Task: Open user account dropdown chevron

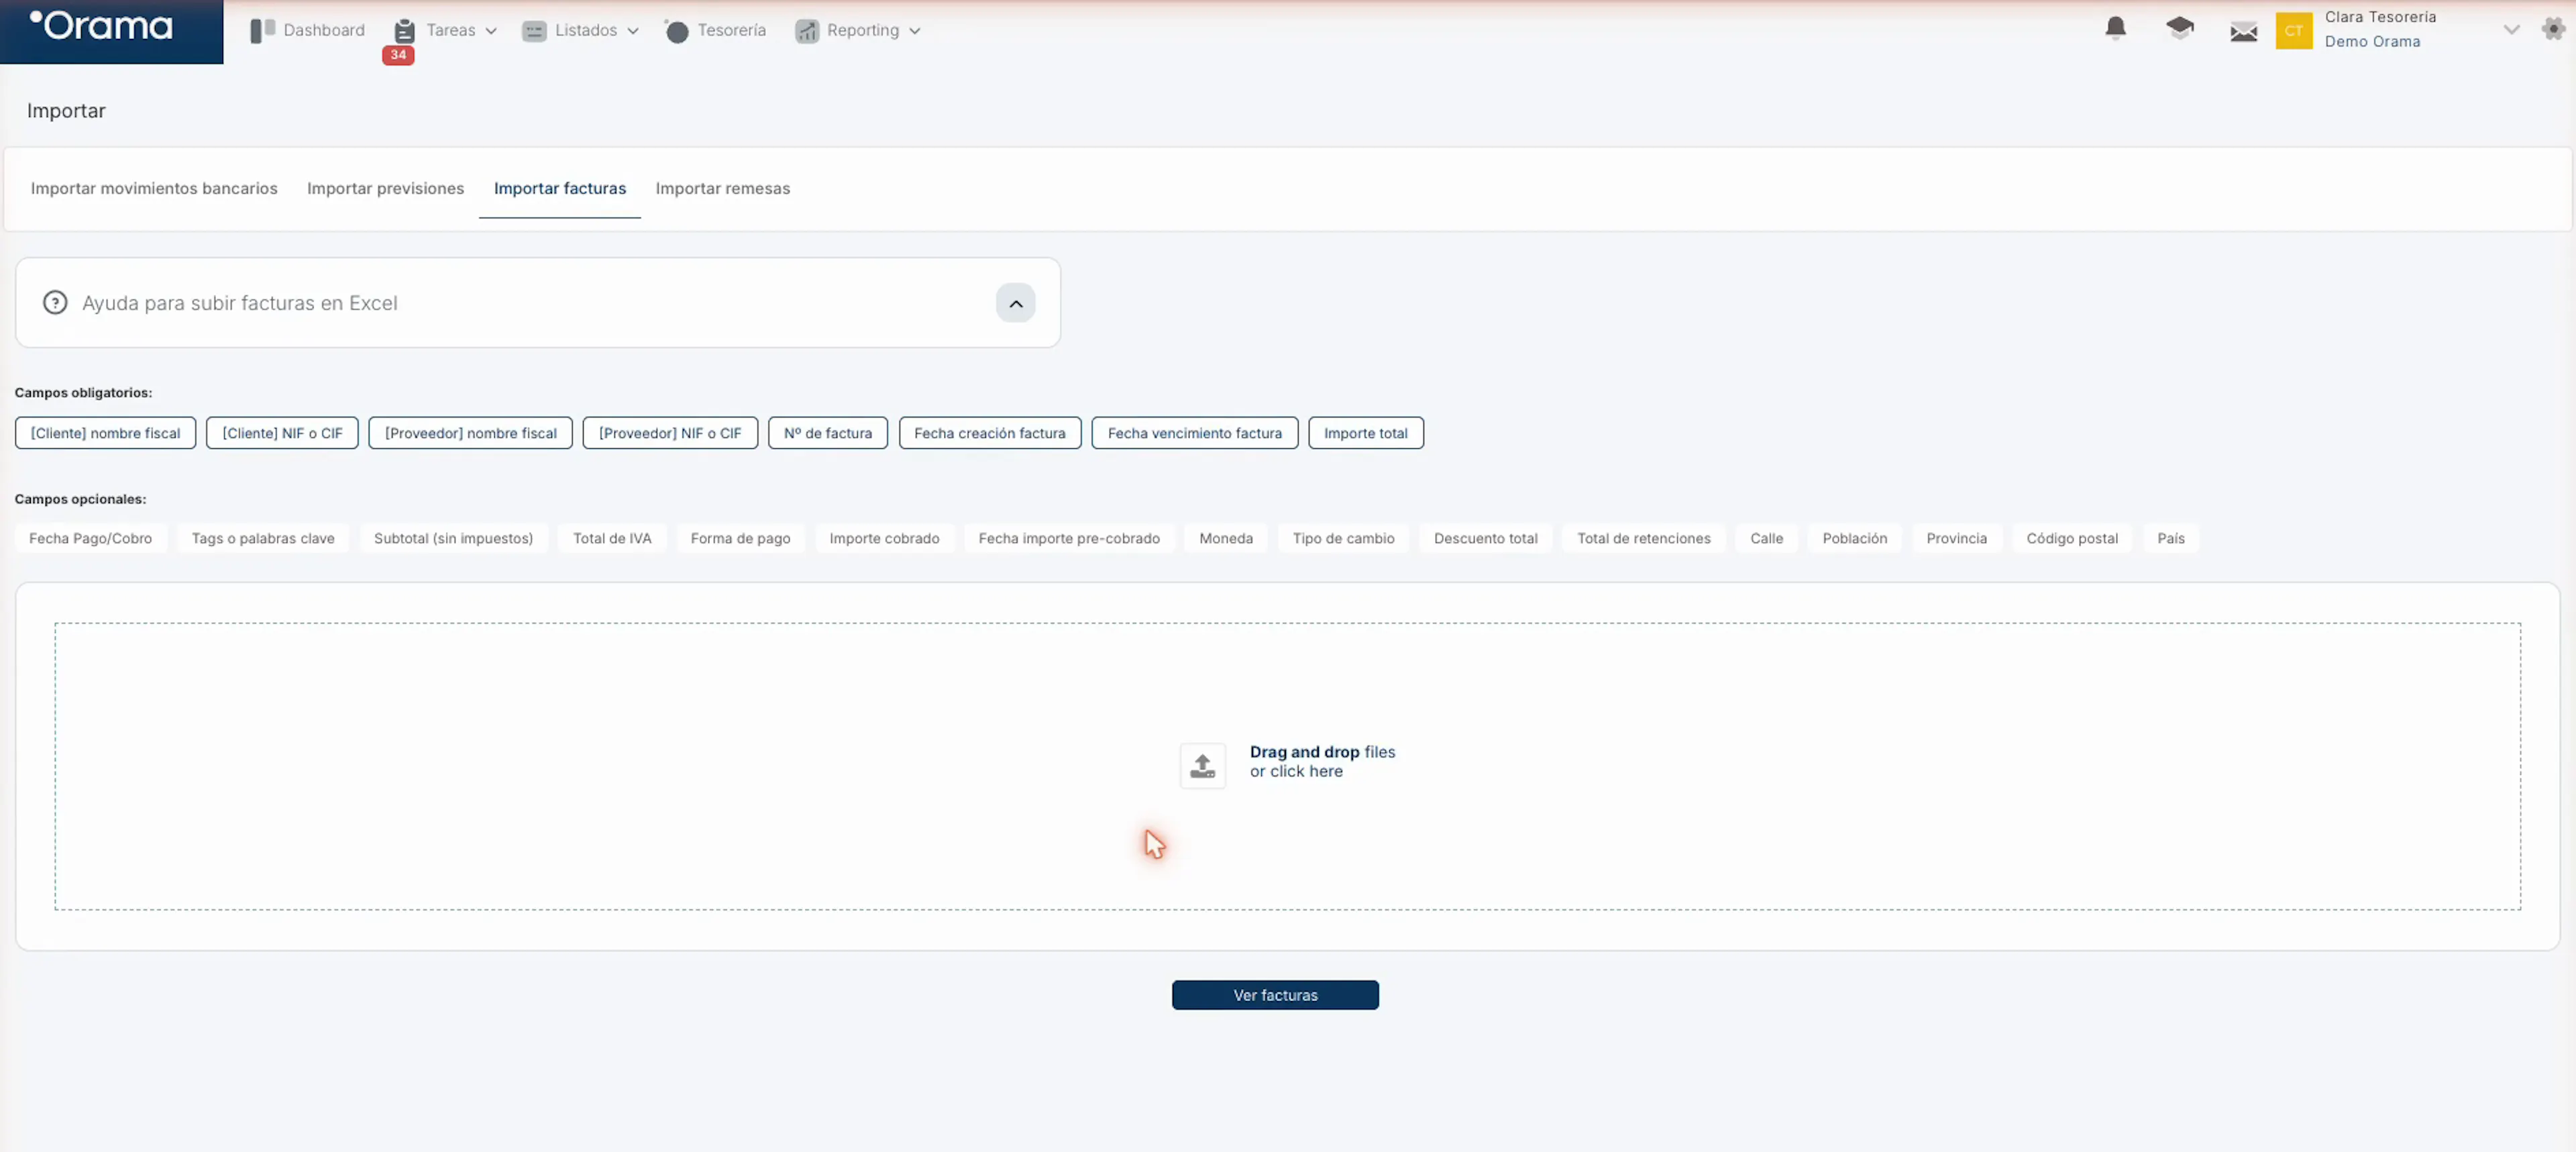Action: click(x=2510, y=30)
